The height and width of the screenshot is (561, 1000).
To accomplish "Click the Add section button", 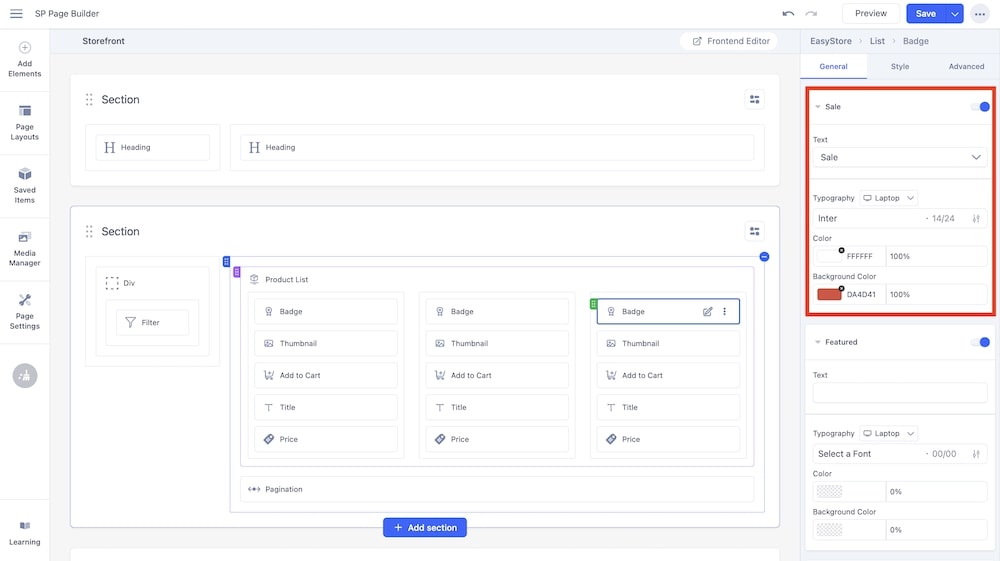I will (425, 527).
